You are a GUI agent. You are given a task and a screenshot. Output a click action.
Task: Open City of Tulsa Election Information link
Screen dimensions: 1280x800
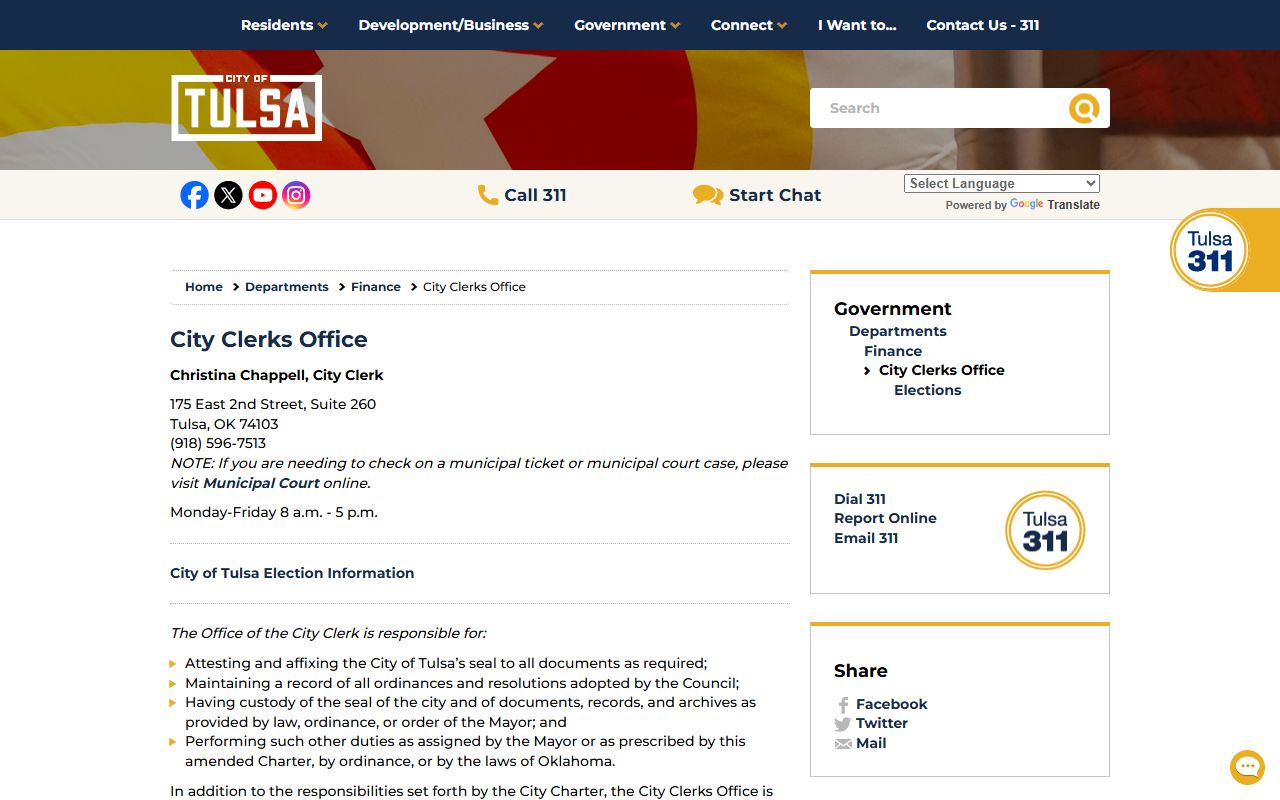pyautogui.click(x=292, y=573)
